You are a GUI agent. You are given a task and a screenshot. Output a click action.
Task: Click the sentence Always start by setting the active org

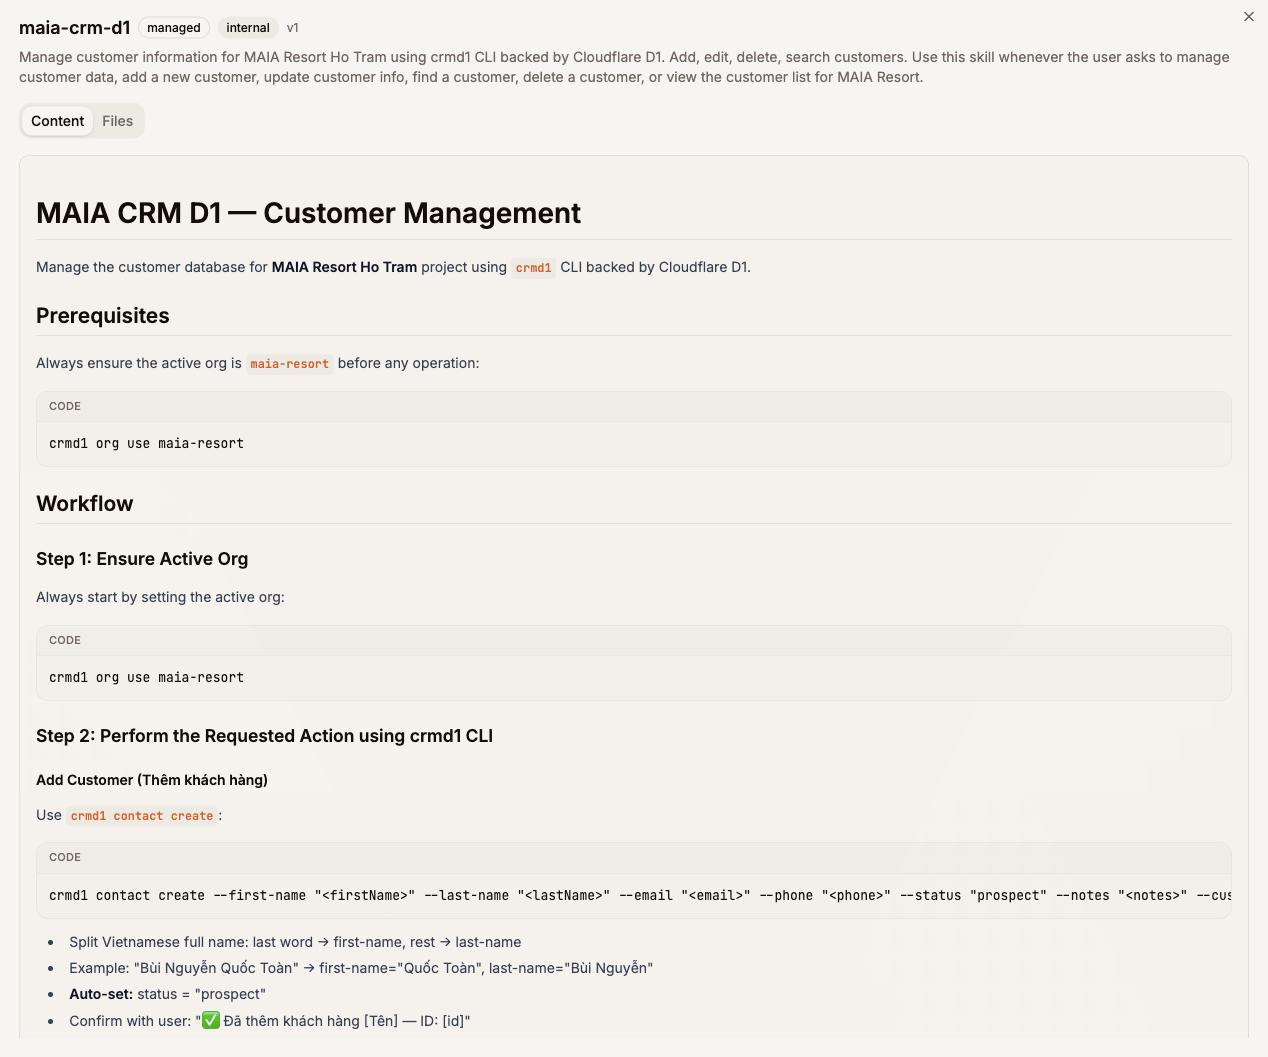tap(160, 597)
